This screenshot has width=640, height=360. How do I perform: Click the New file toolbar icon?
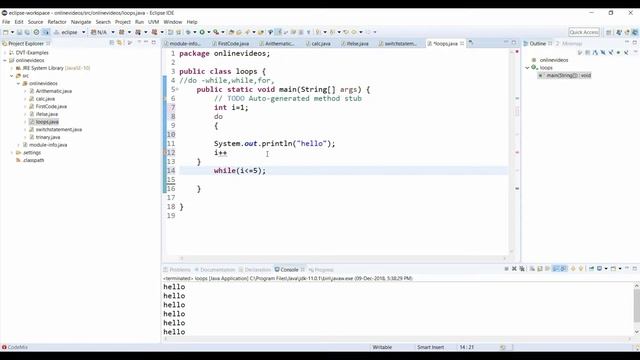coord(5,32)
